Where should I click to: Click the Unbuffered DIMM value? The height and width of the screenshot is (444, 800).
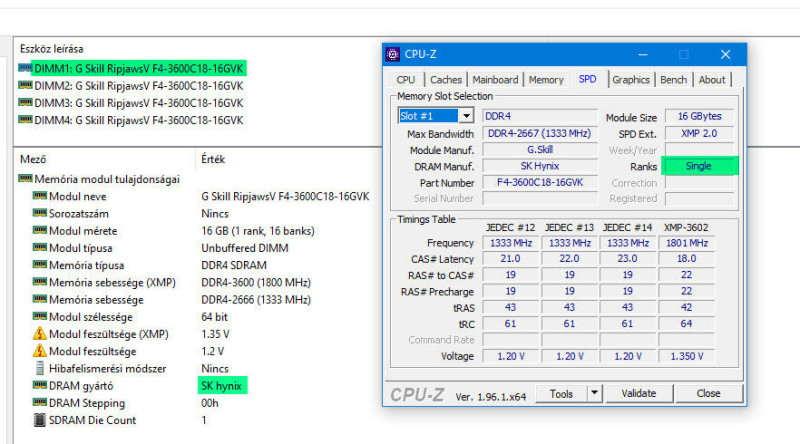244,248
